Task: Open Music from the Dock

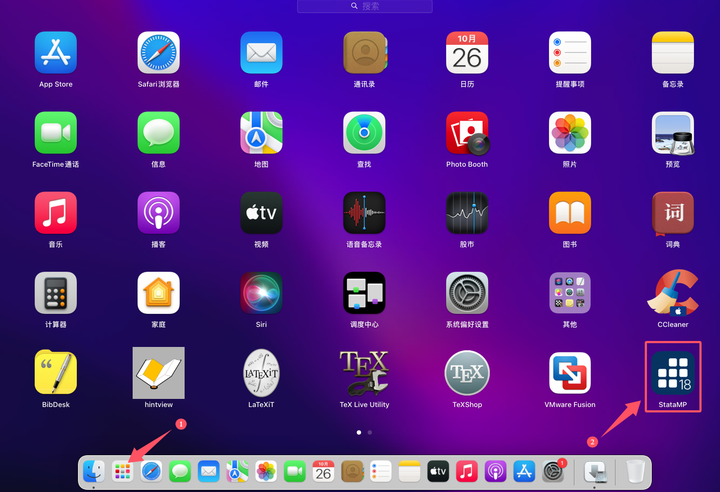Action: pyautogui.click(x=467, y=471)
